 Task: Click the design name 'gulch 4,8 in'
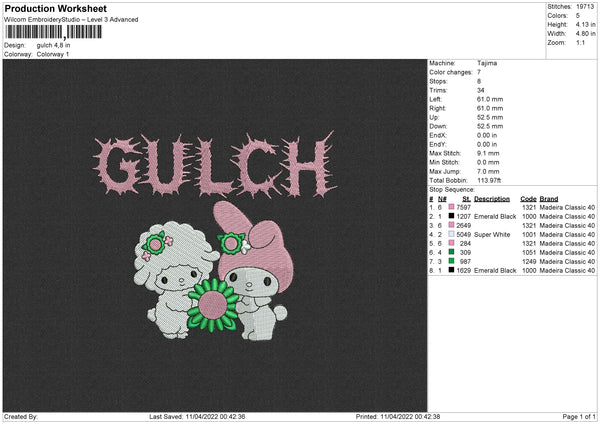(53, 45)
